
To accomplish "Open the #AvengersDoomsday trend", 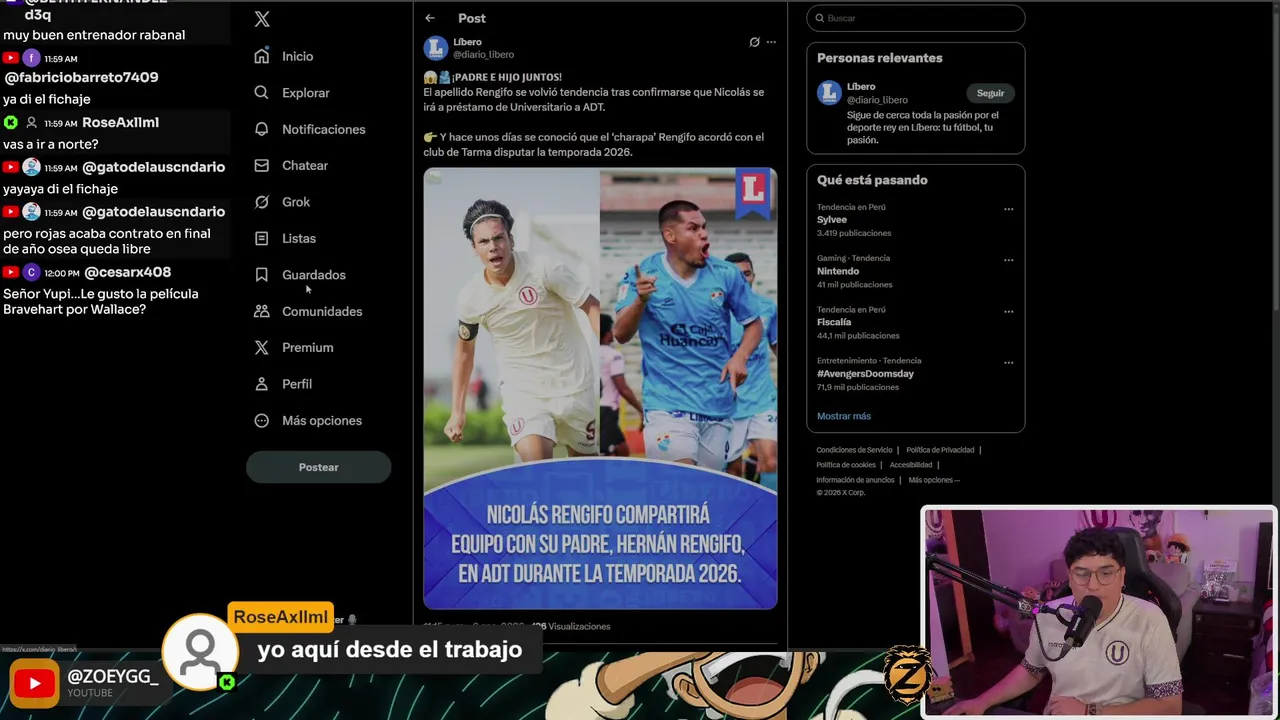I will coord(865,374).
